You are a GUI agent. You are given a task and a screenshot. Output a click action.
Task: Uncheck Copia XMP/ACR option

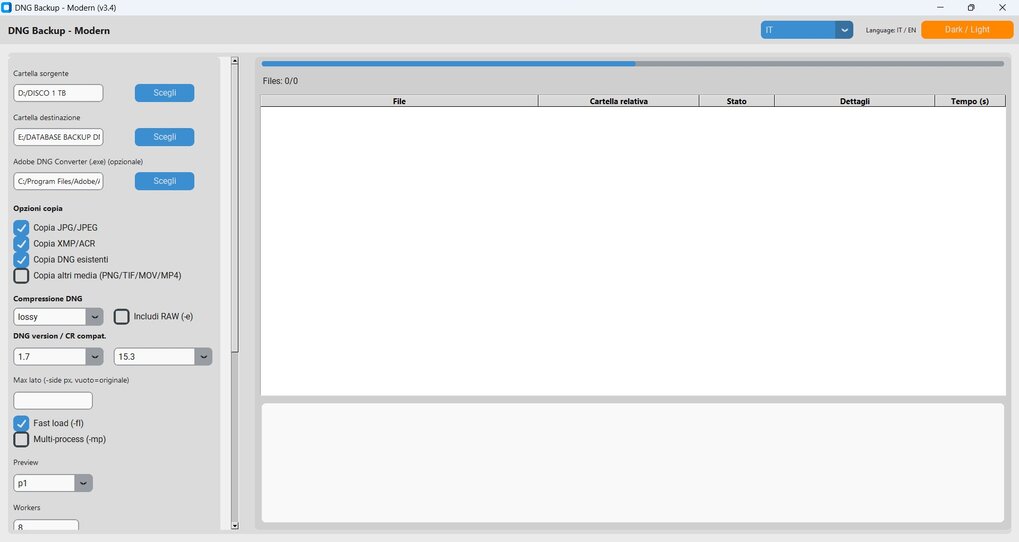(21, 244)
